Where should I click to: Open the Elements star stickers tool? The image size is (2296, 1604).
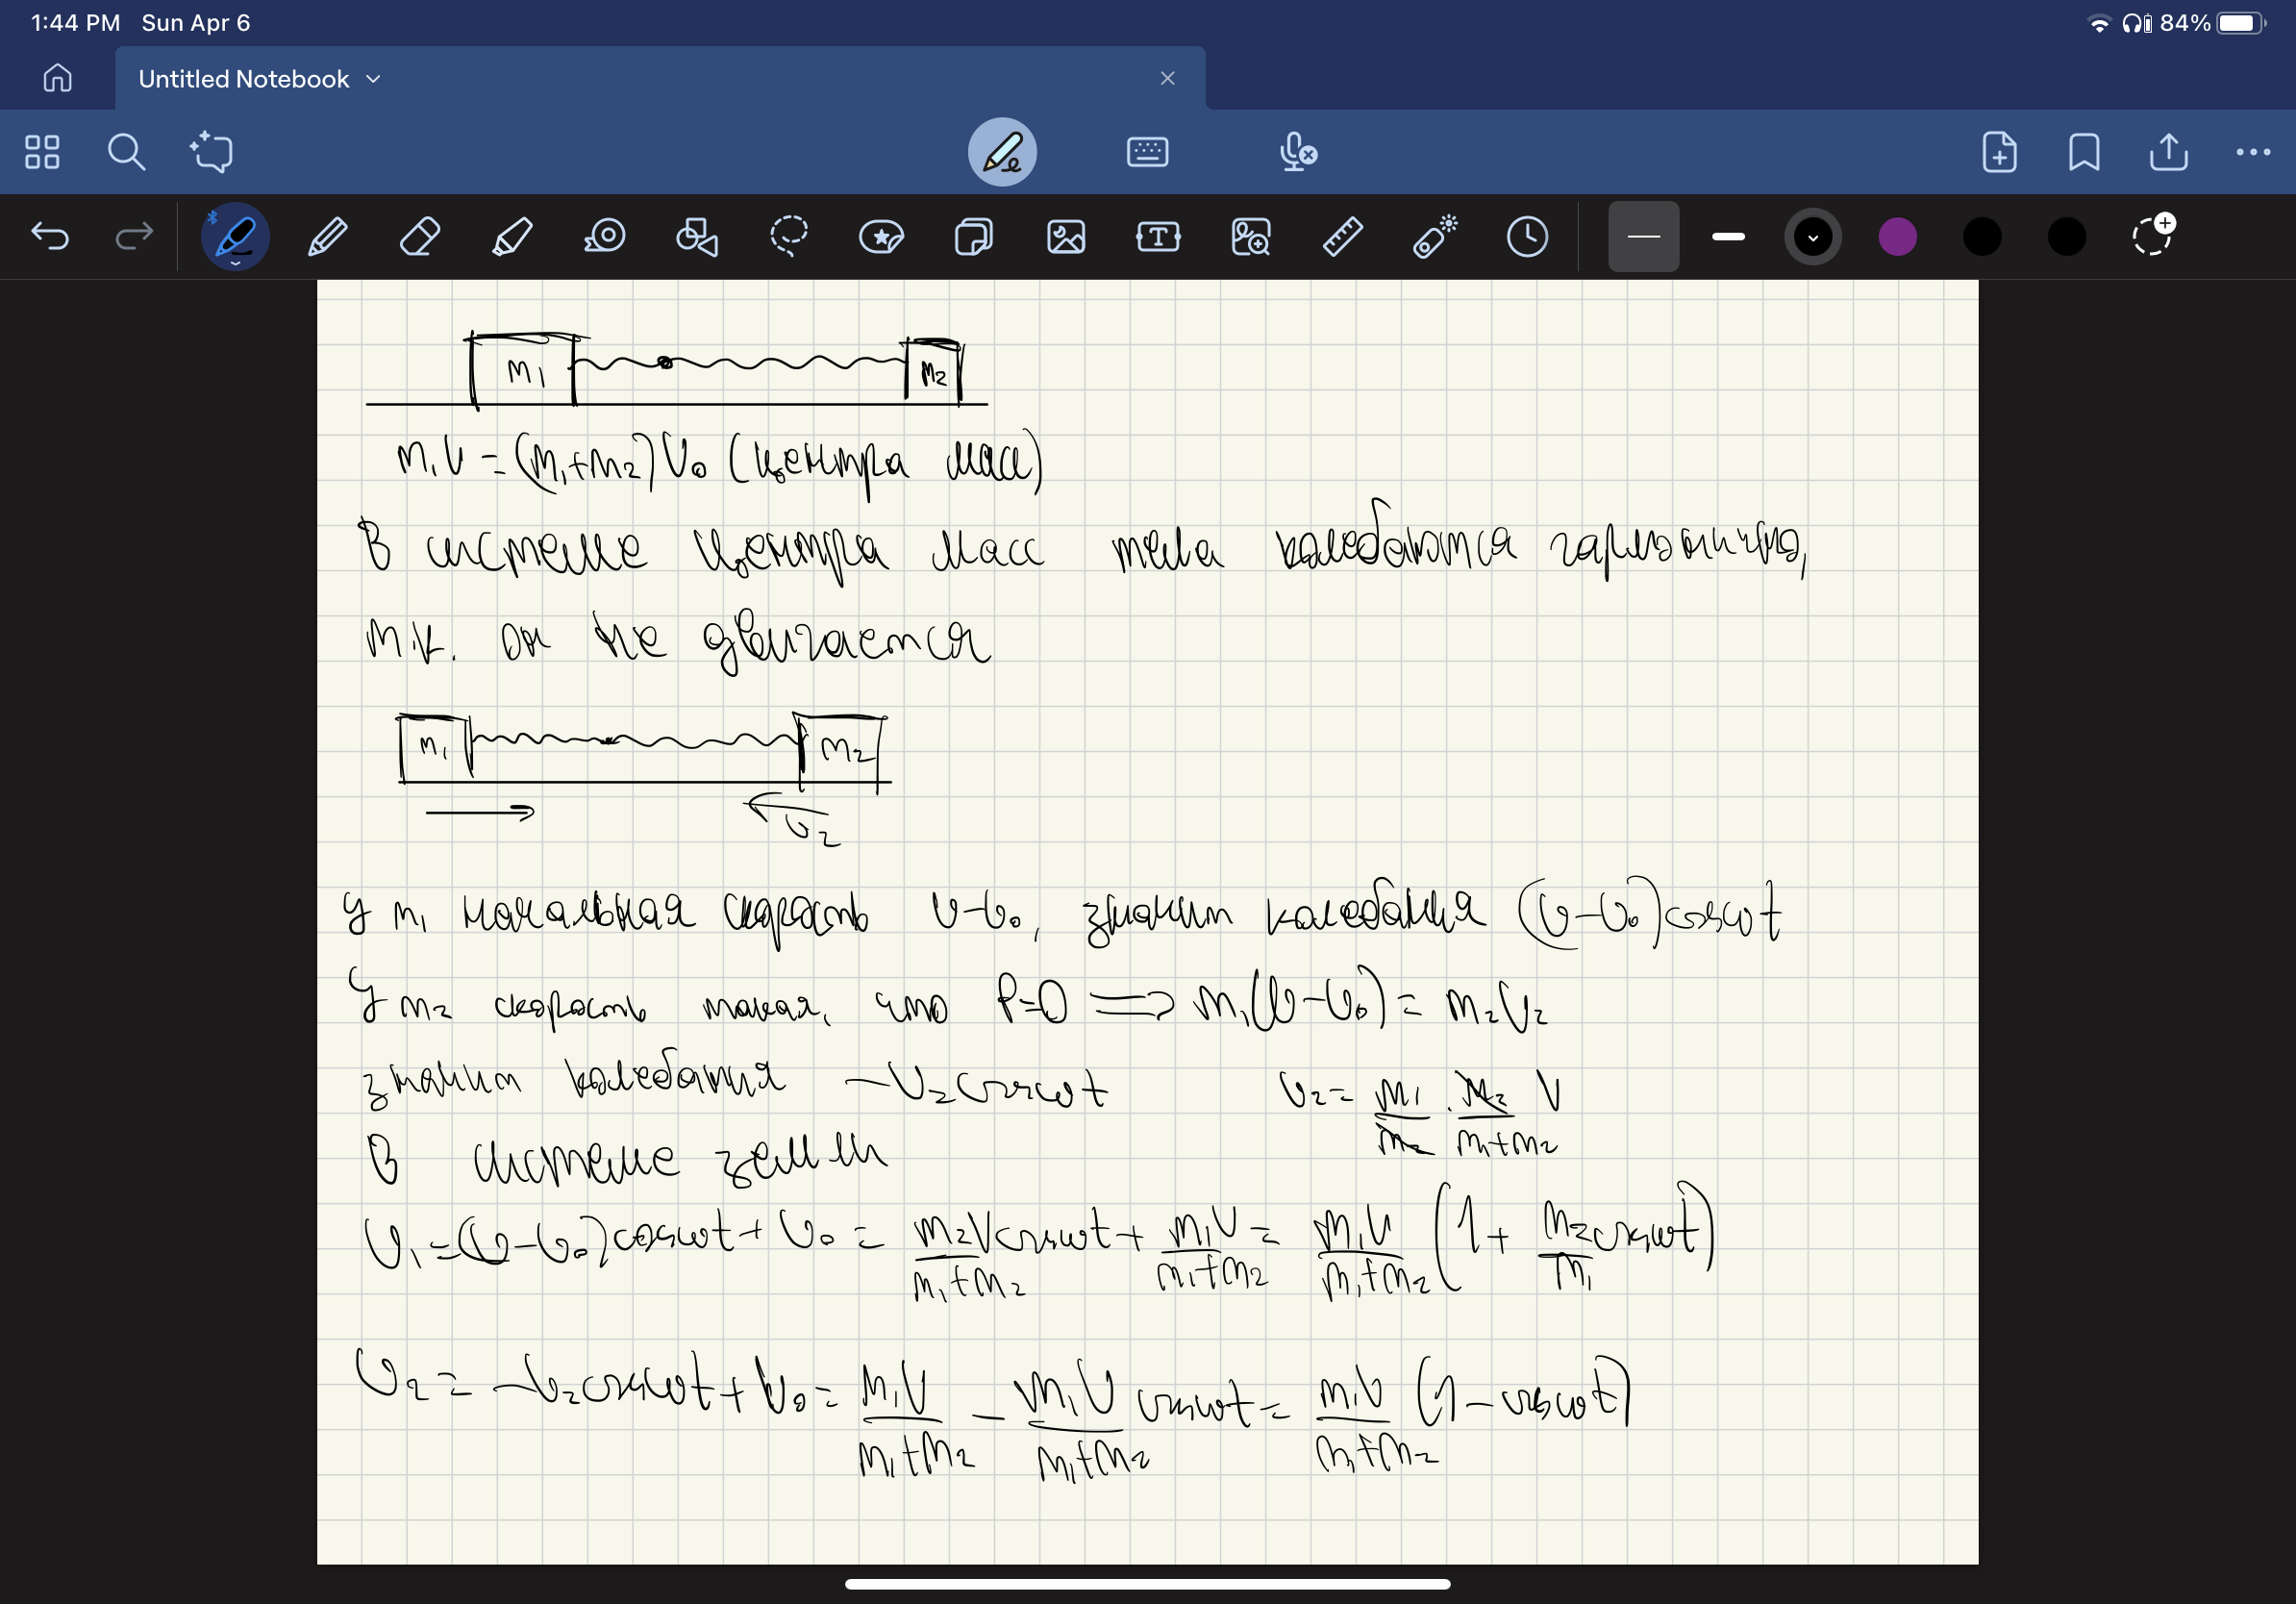click(881, 237)
